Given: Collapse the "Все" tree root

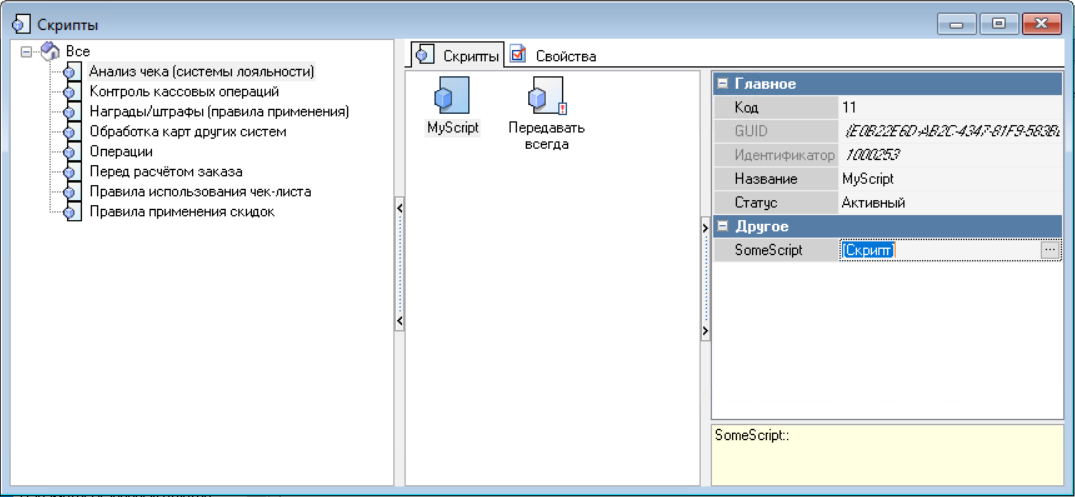Looking at the screenshot, I should [26, 52].
